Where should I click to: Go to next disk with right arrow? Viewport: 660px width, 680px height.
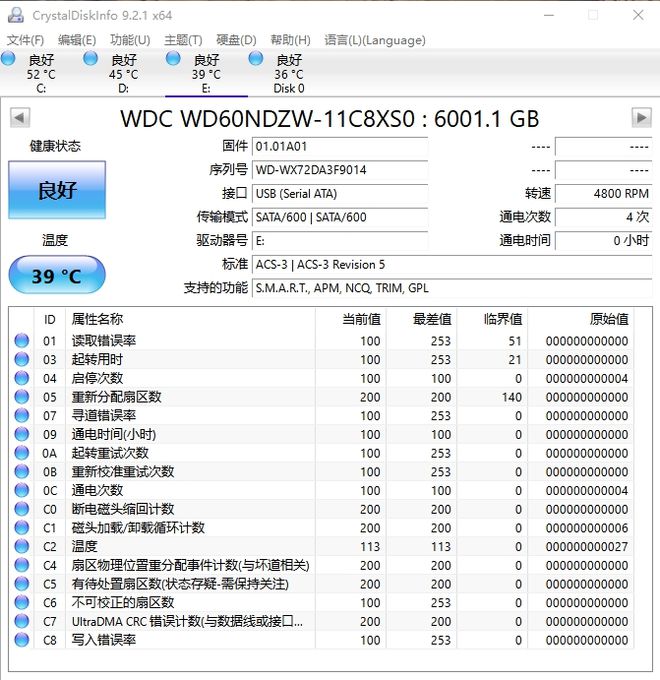pyautogui.click(x=641, y=118)
